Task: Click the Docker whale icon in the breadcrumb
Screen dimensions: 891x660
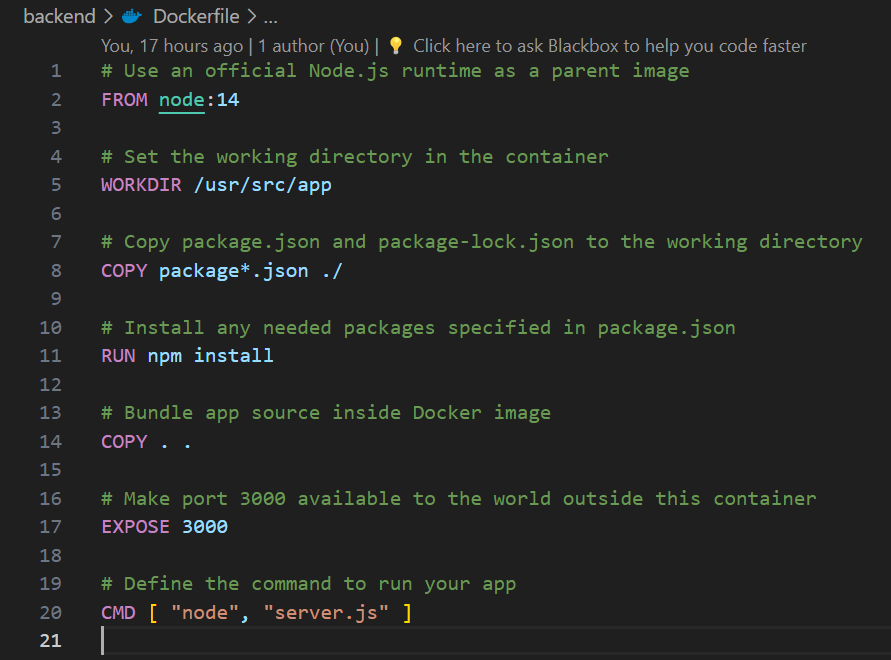Action: 131,16
